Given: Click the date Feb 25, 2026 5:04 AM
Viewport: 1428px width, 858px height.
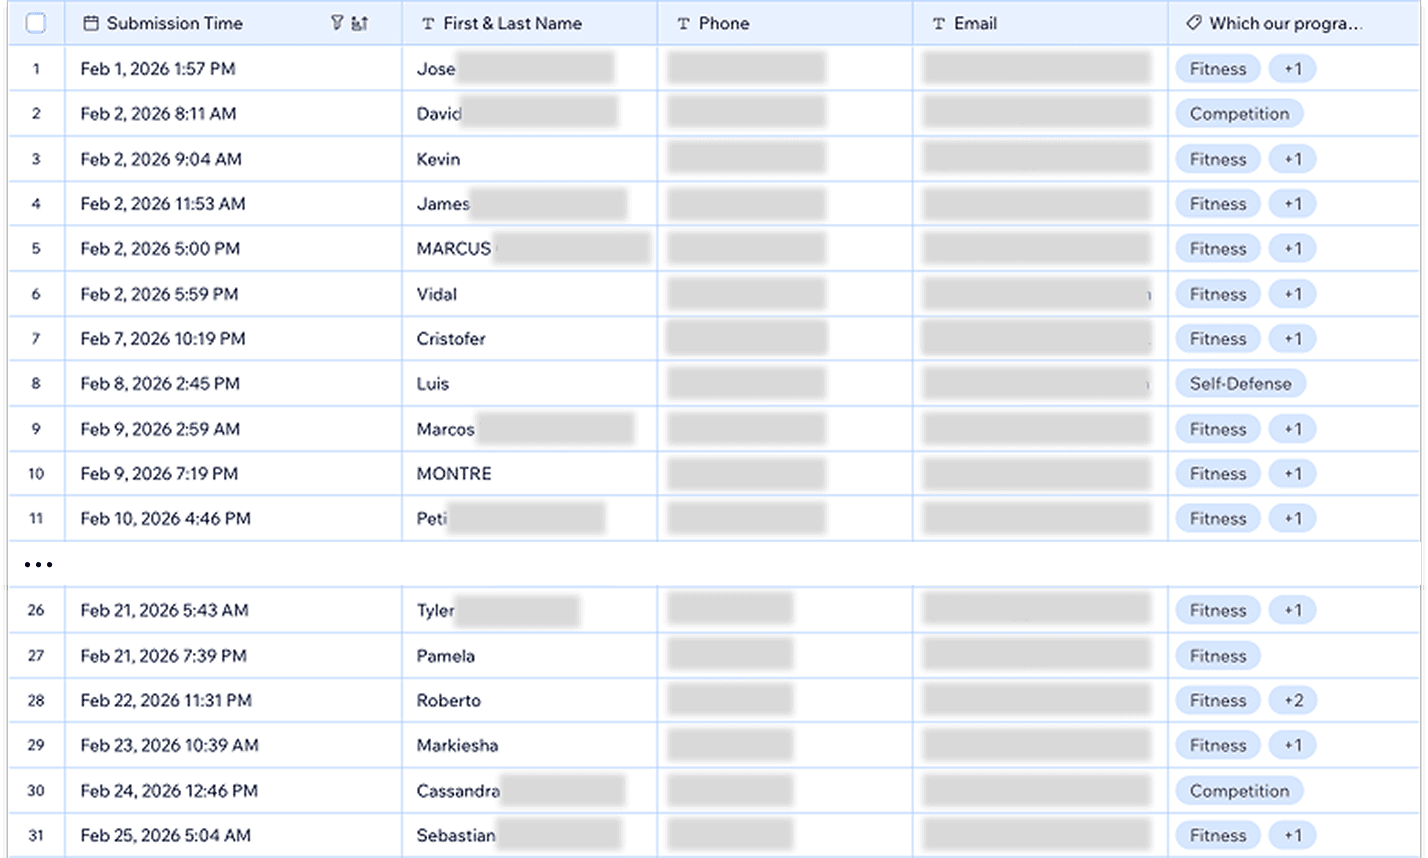Looking at the screenshot, I should [165, 836].
